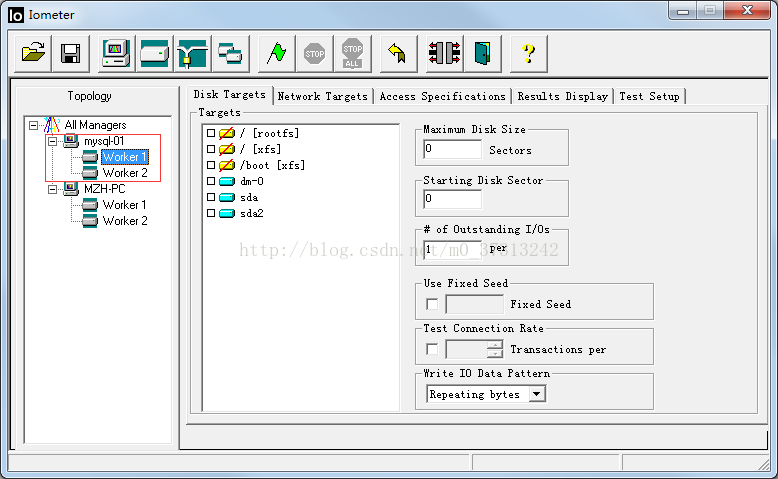The height and width of the screenshot is (479, 778).
Task: Reset workers with yellow arrow icon
Action: [x=398, y=53]
